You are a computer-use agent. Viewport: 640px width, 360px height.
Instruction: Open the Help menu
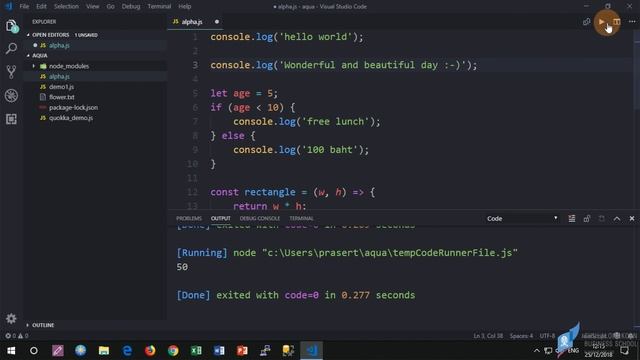click(x=184, y=7)
